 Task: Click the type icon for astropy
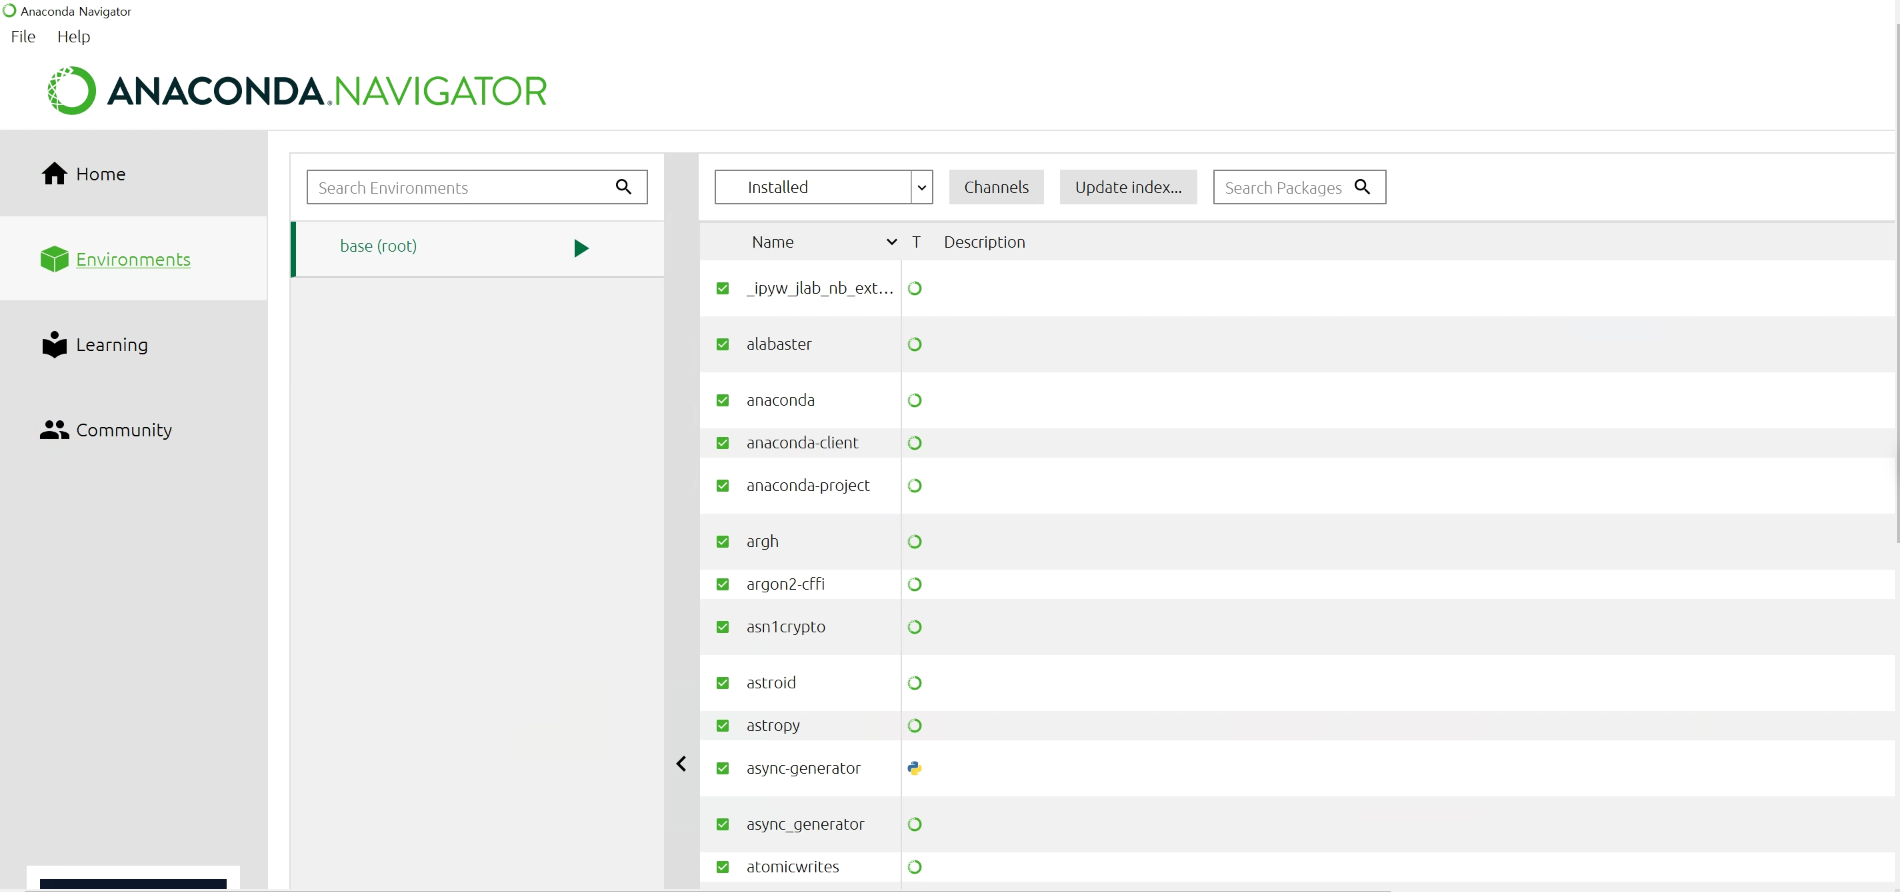pos(914,726)
